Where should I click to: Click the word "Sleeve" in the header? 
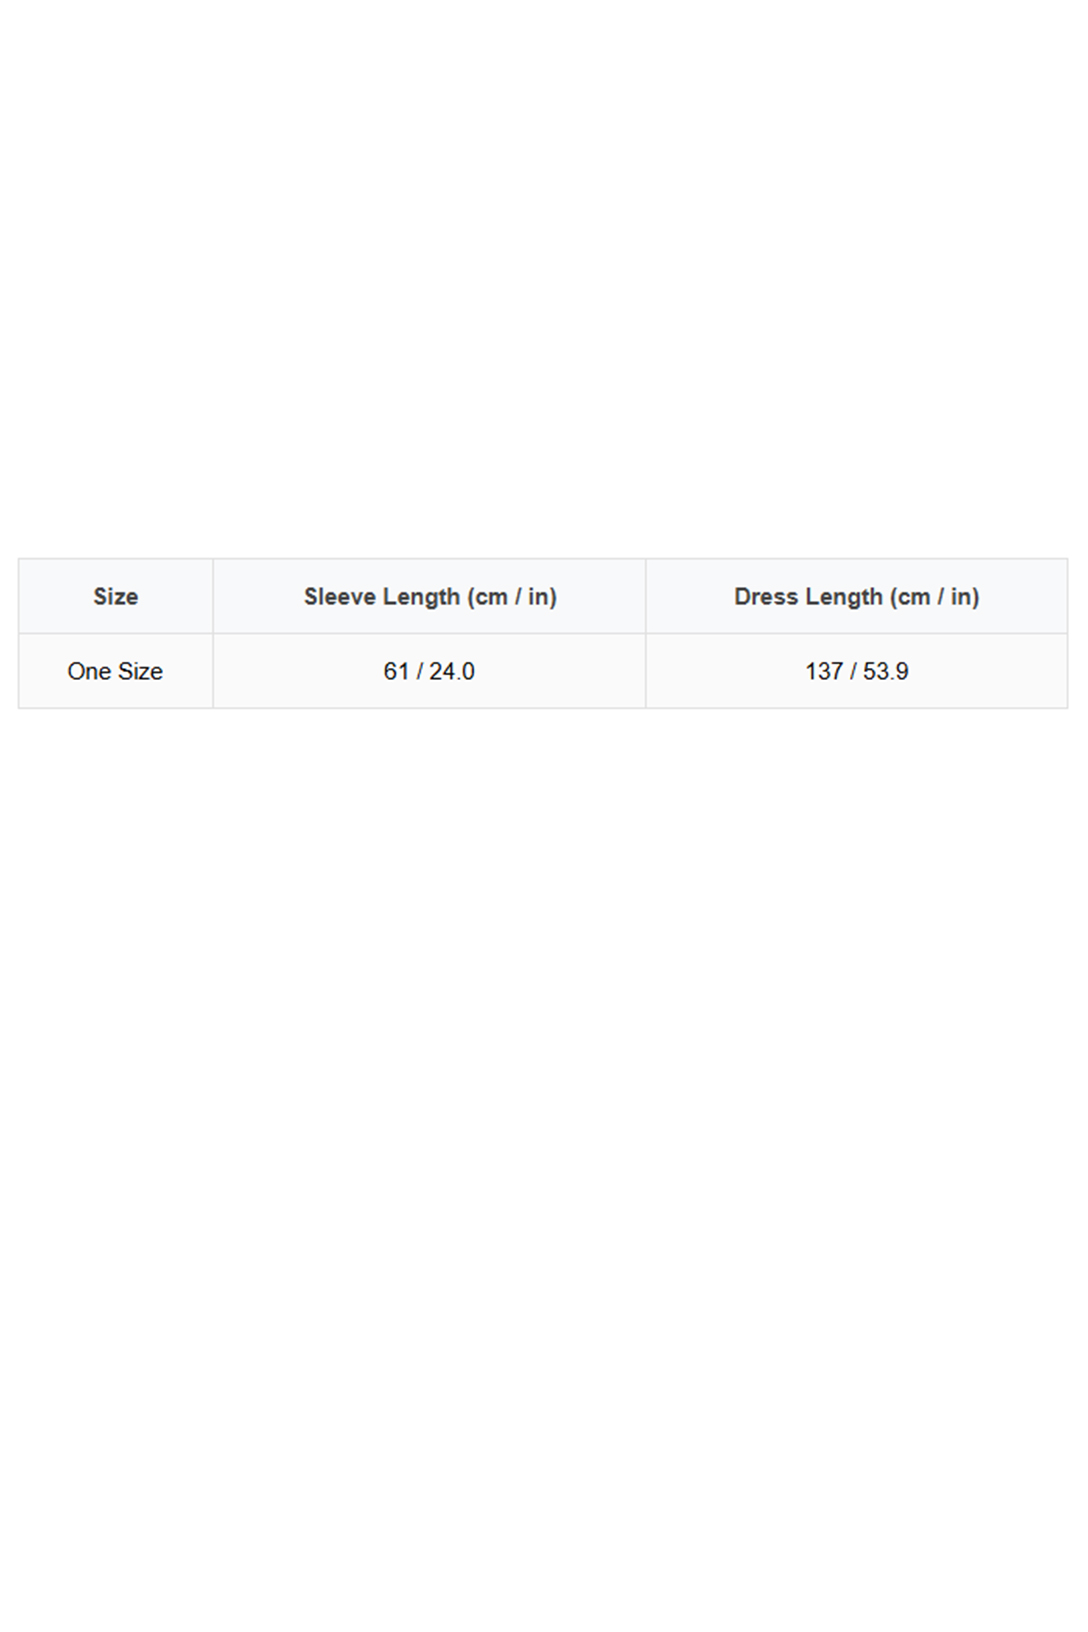tap(340, 597)
